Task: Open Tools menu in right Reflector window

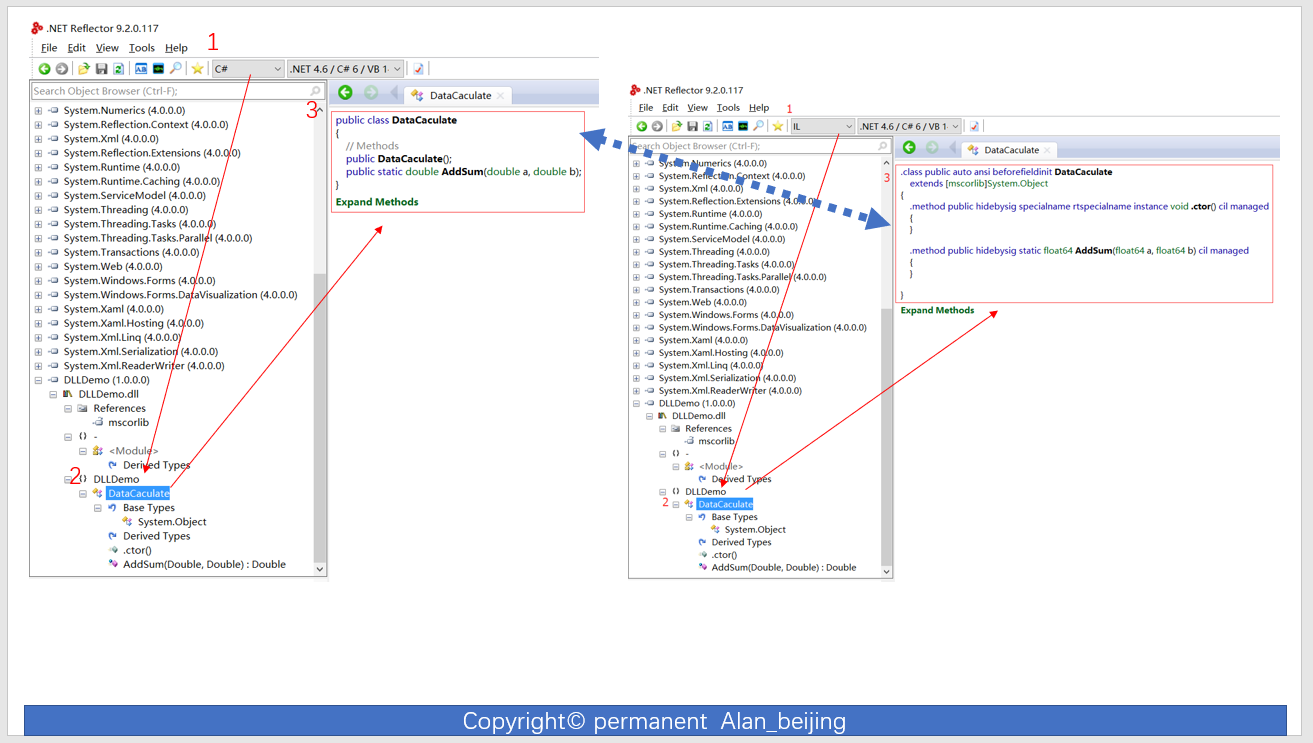Action: pyautogui.click(x=728, y=108)
